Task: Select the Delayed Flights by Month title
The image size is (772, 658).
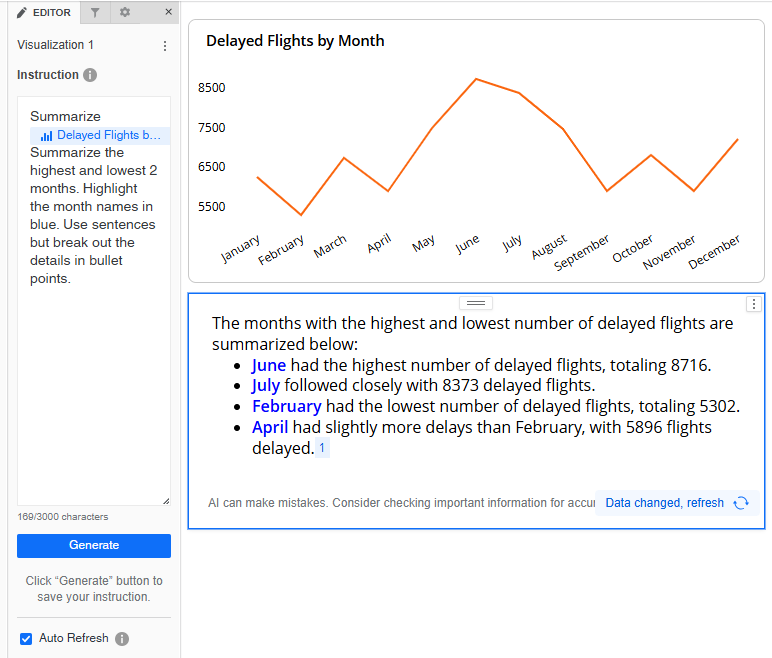Action: (295, 41)
